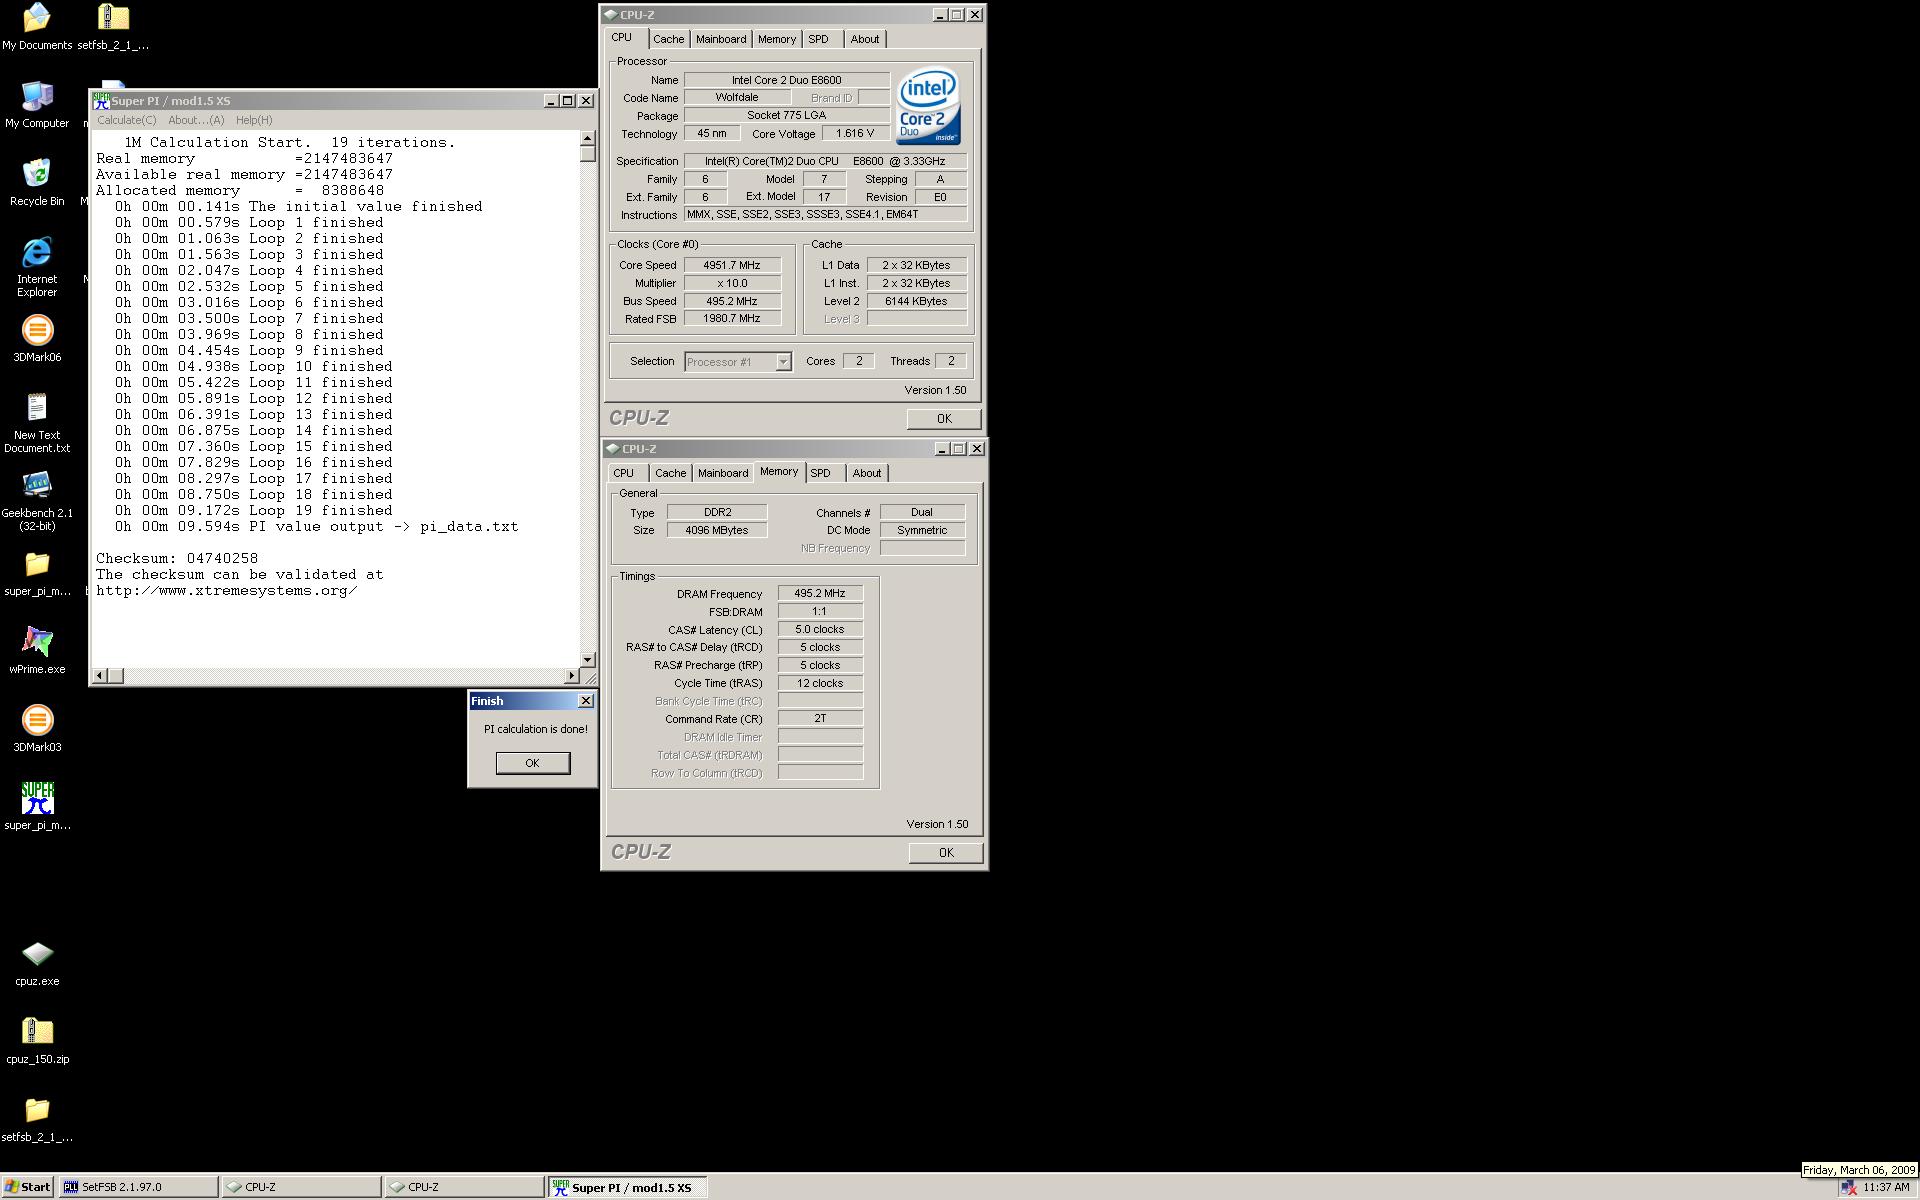Open My Computer desktop icon
The image size is (1920, 1200).
coord(37,105)
